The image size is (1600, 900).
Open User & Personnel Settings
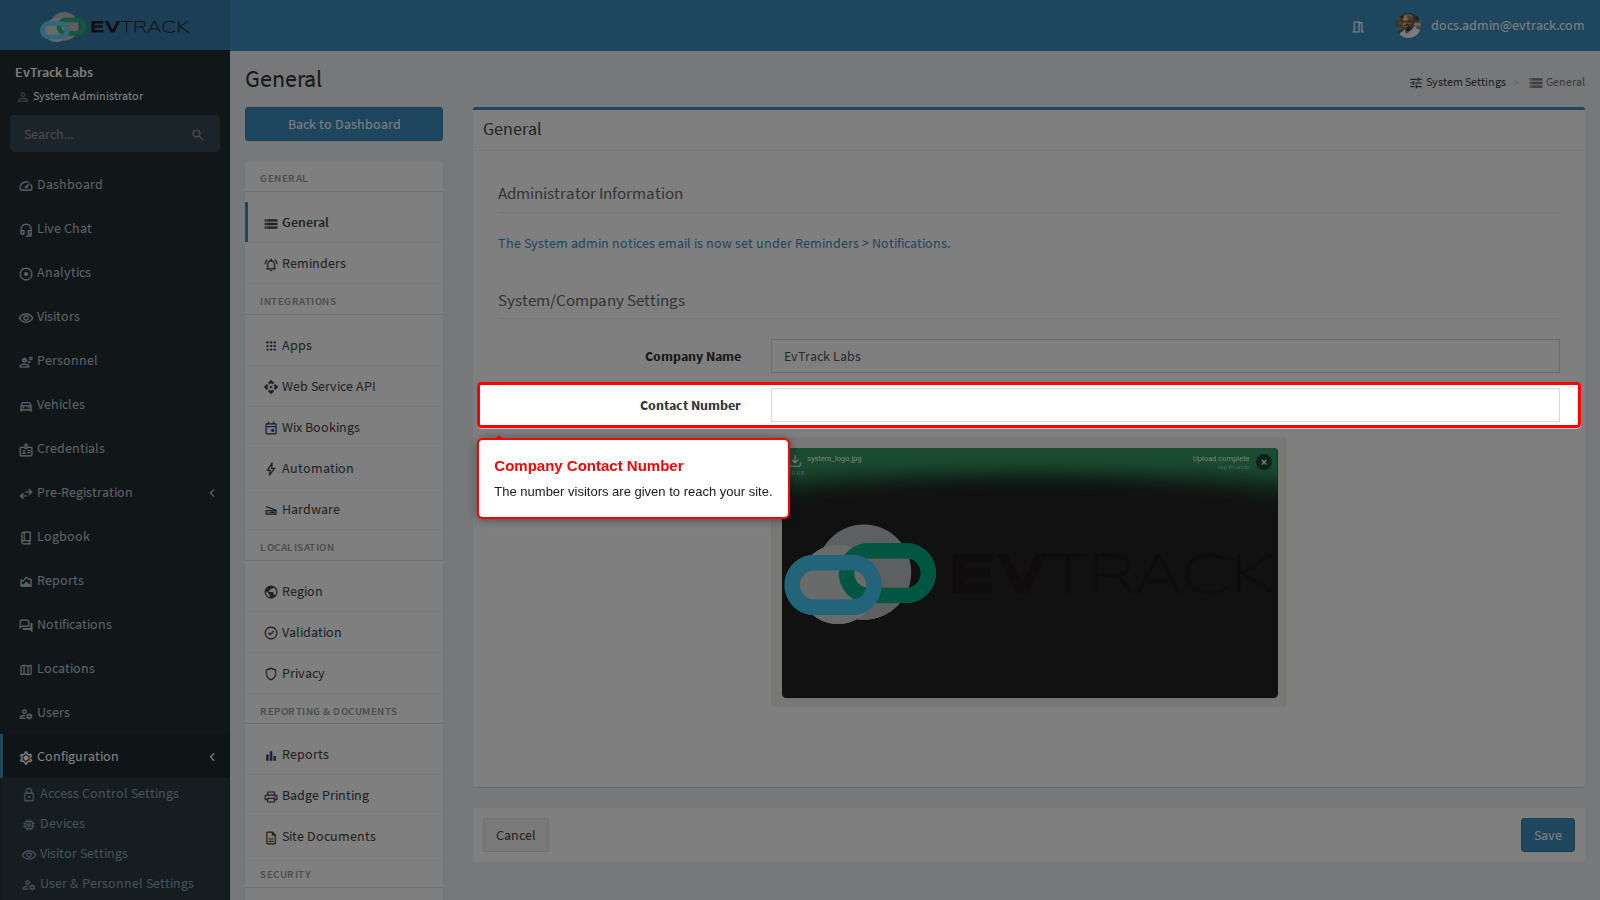[117, 884]
